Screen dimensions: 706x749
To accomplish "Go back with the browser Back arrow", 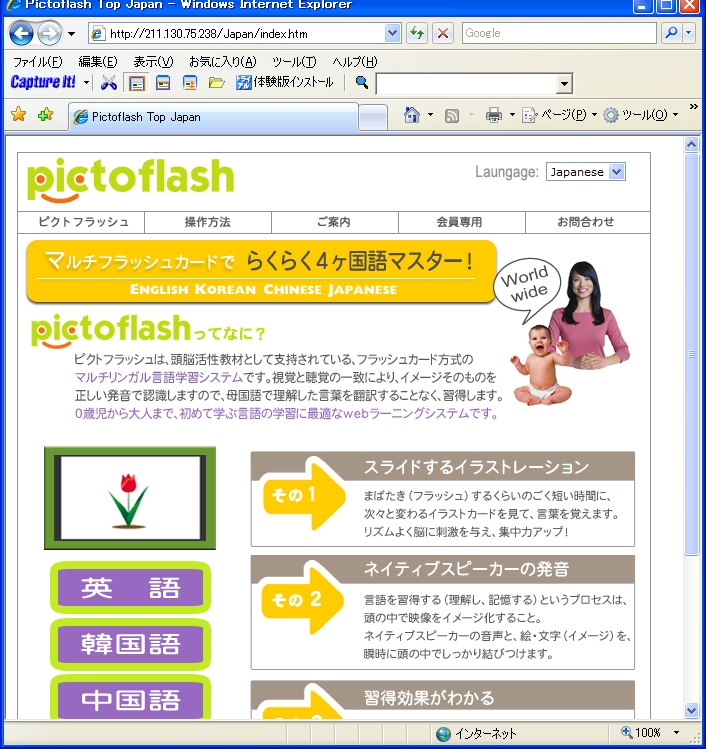I will coord(21,33).
